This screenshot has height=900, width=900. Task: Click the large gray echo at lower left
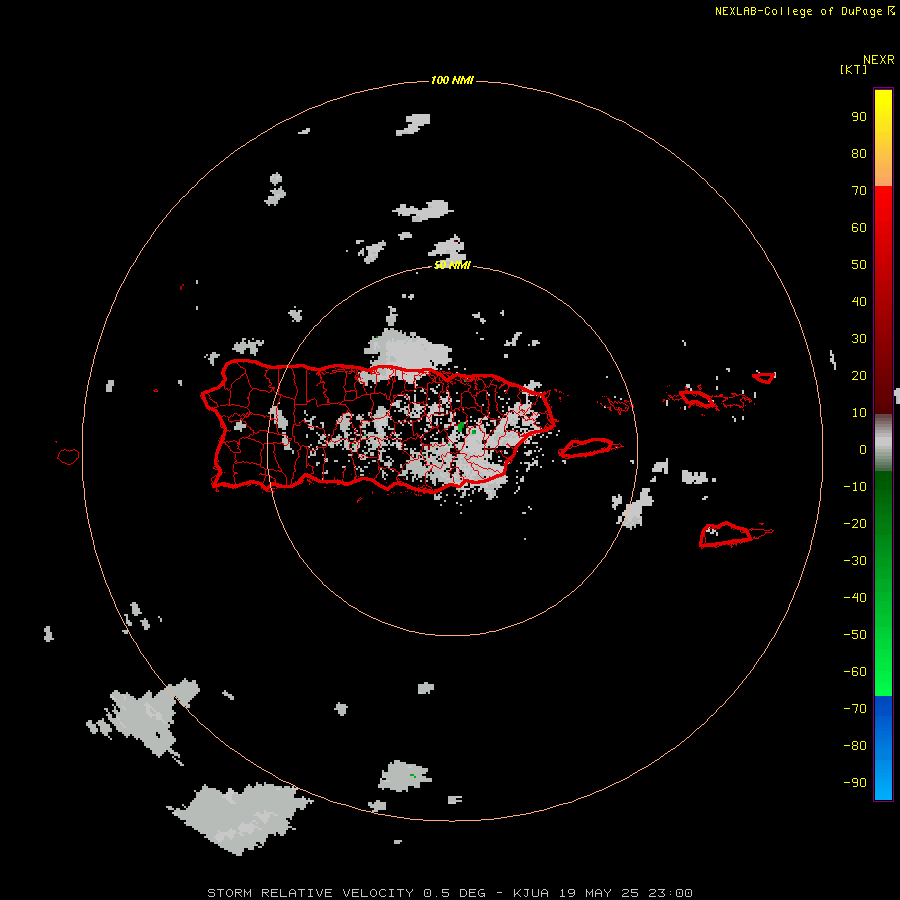coord(241,818)
